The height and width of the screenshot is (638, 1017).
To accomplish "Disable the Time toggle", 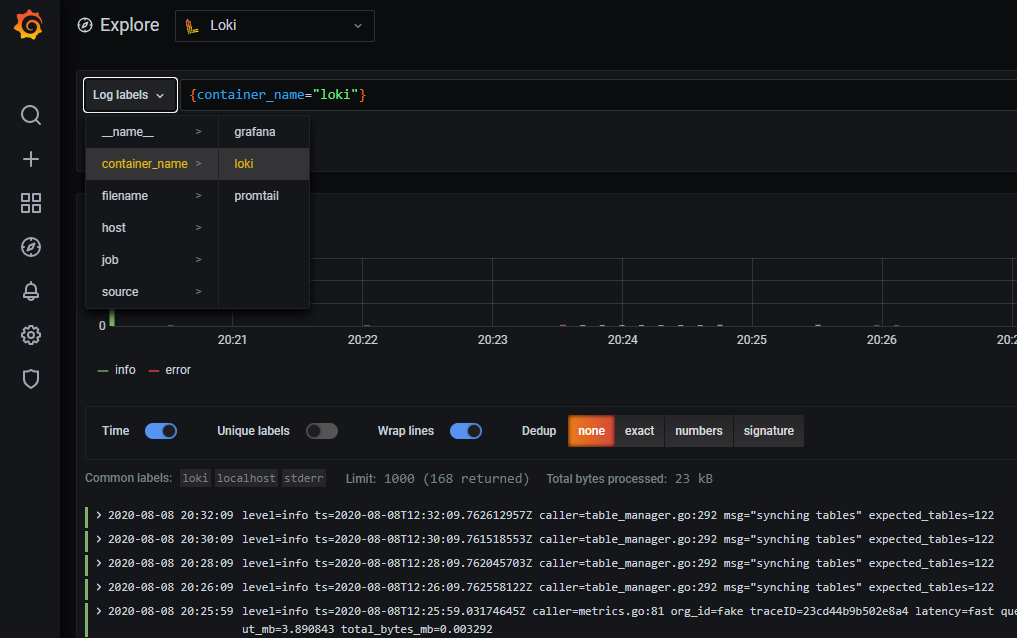I will click(160, 430).
